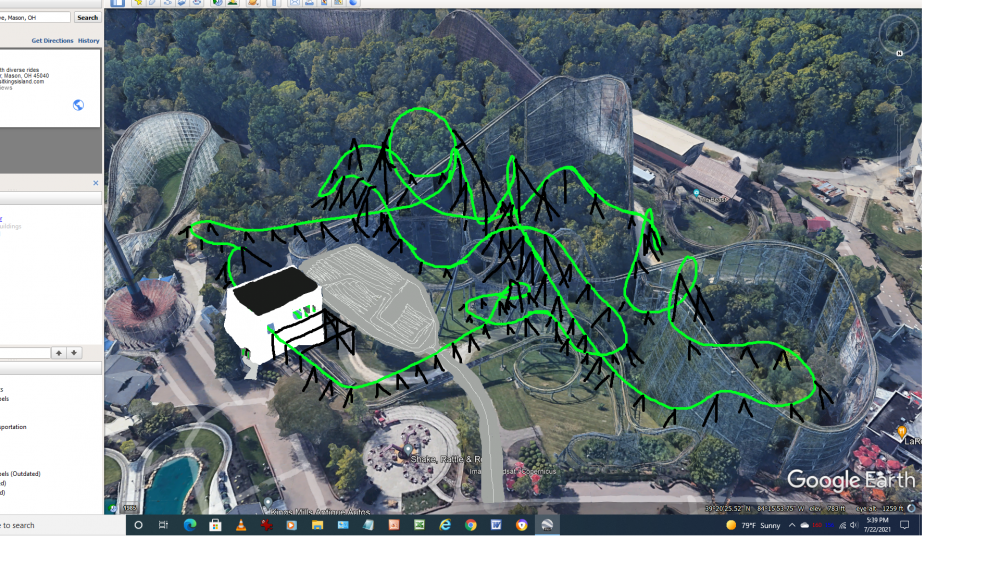1000x563 pixels.
Task: Open VLC media player from taskbar
Action: (x=241, y=525)
